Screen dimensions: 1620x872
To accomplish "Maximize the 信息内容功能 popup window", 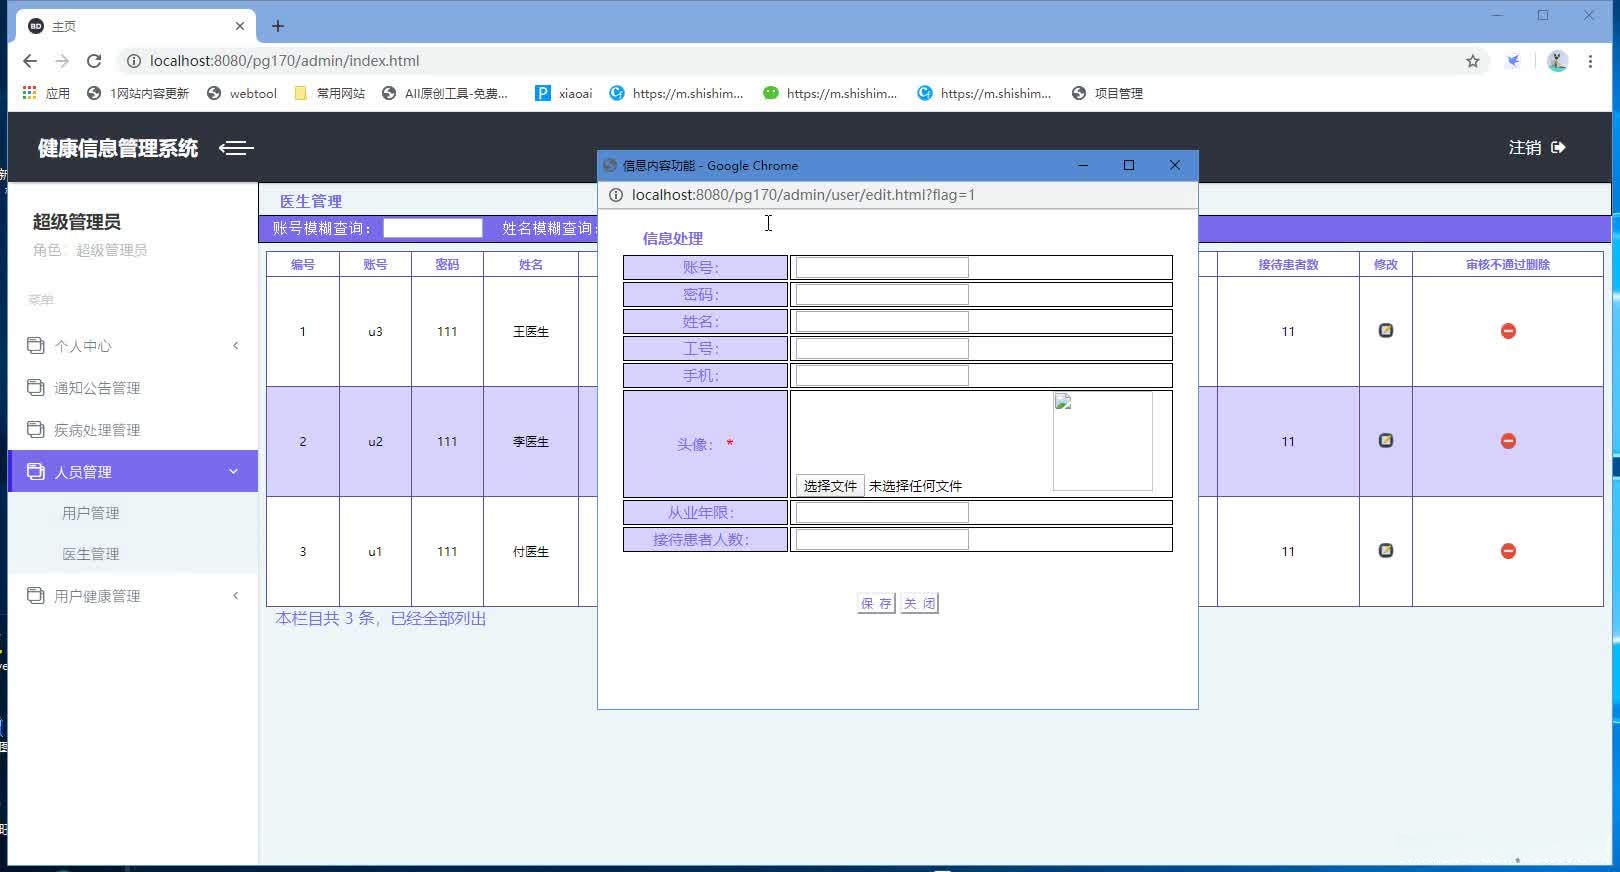I will [x=1129, y=165].
